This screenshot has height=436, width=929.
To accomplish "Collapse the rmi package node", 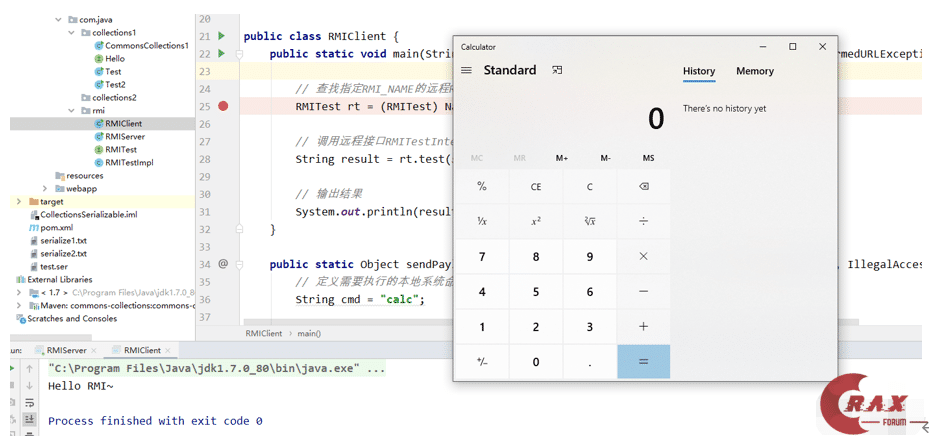I will (71, 111).
